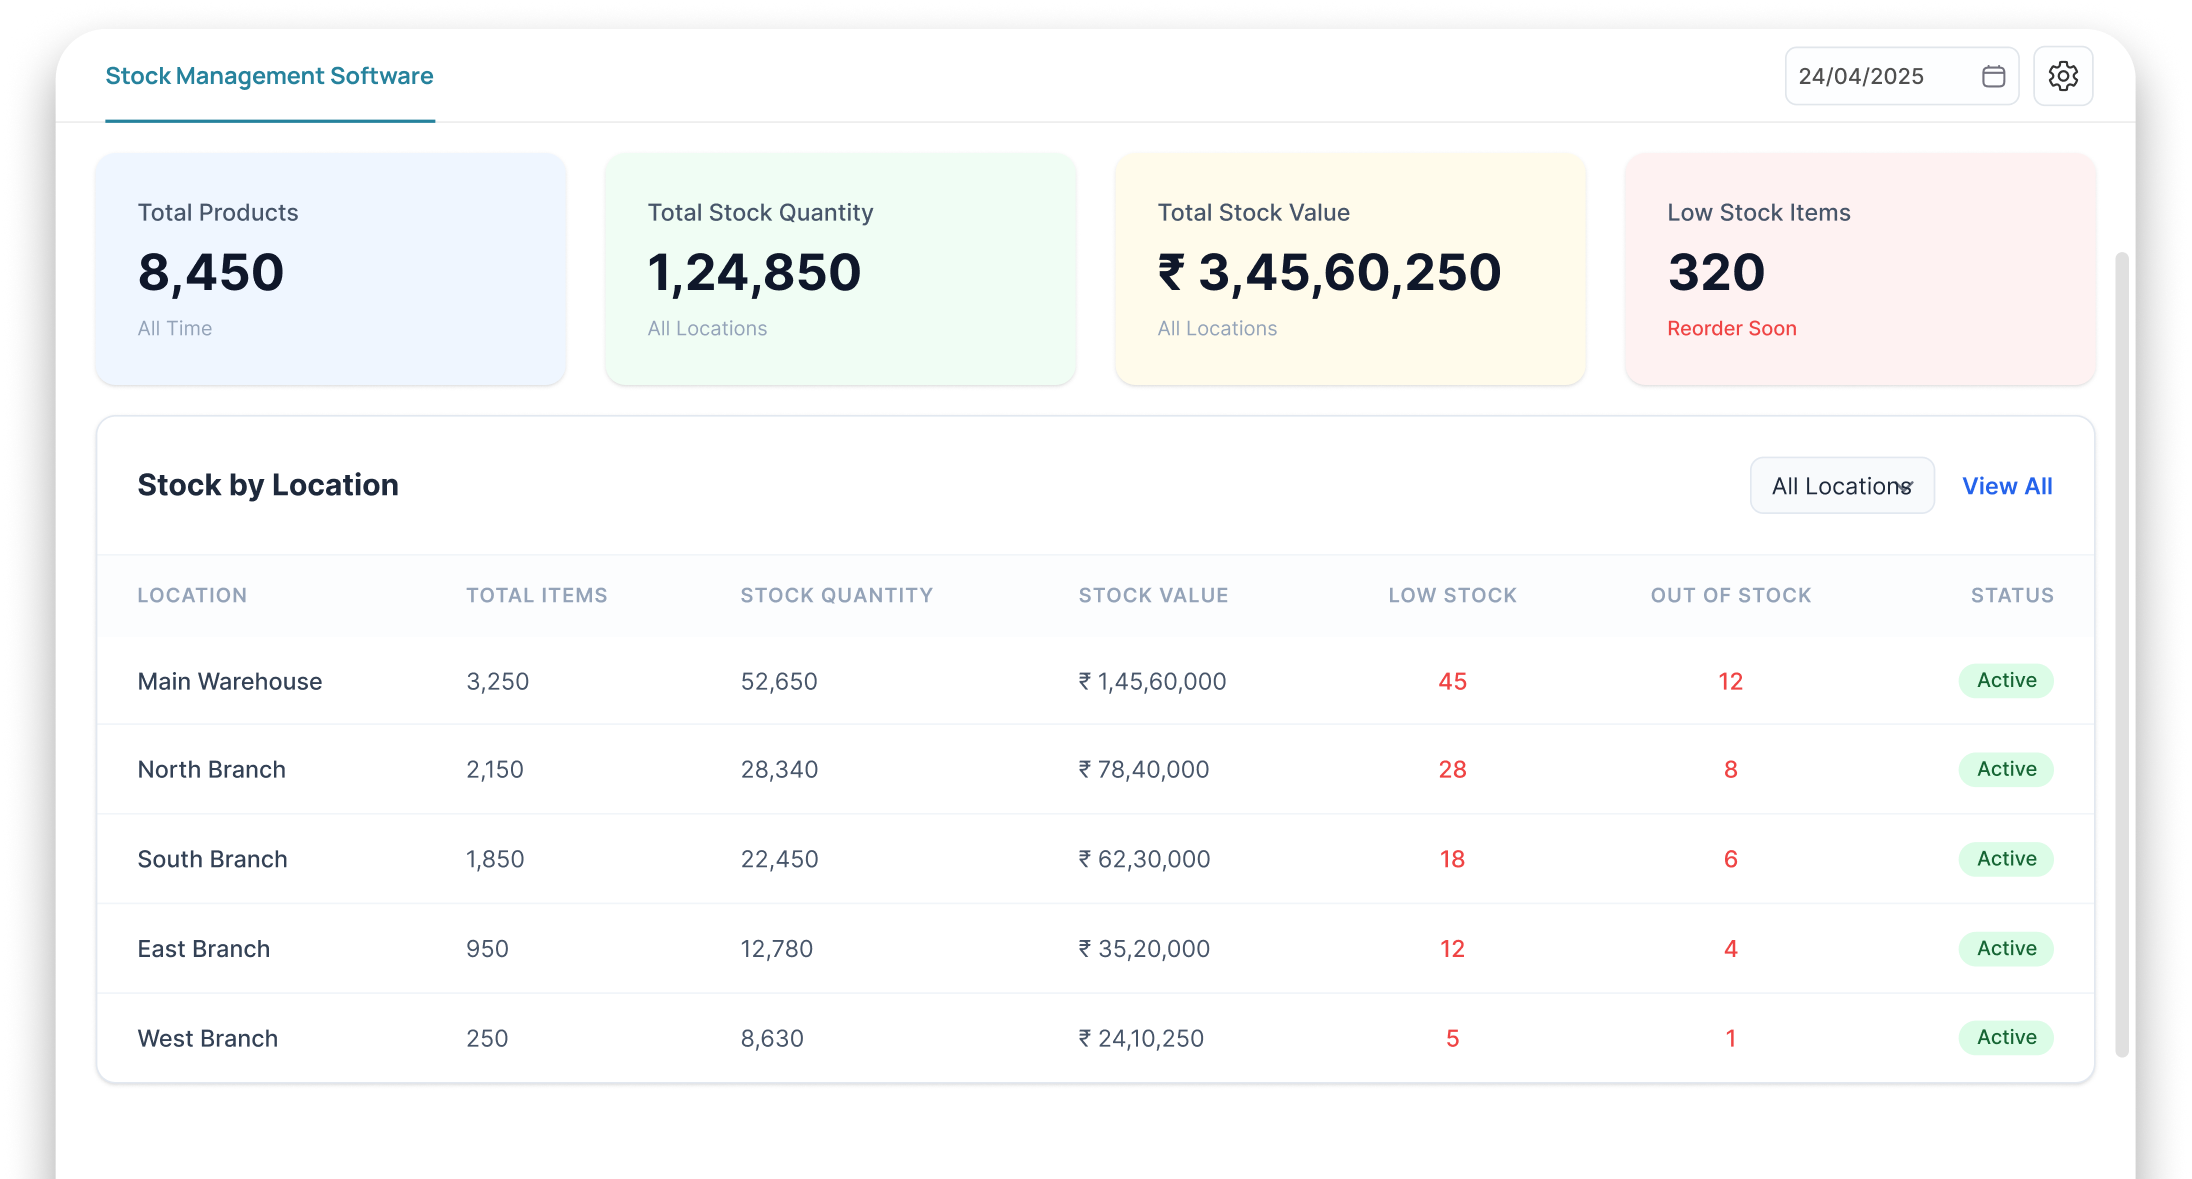The image size is (2192, 1179).
Task: Click low stock value 28 for North Branch
Action: (x=1452, y=769)
